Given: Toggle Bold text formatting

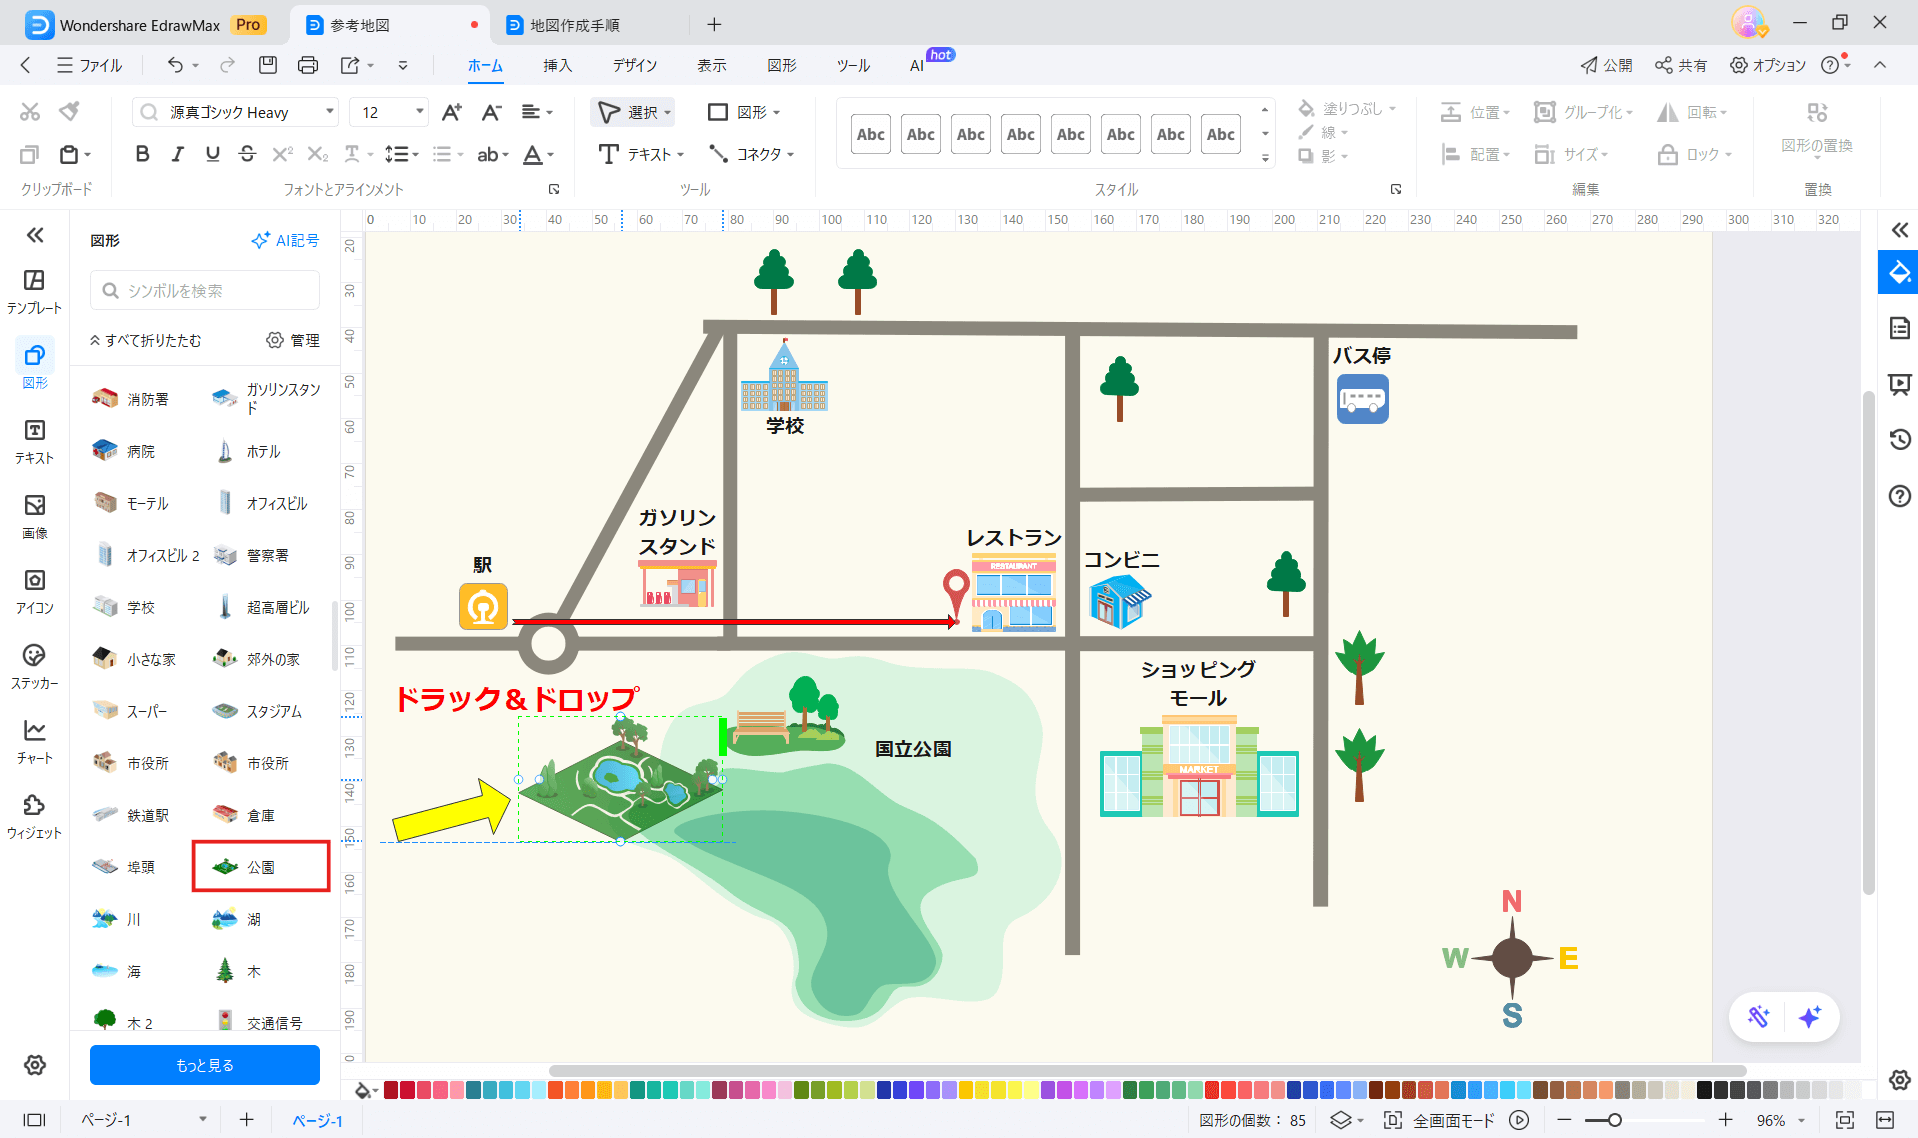Looking at the screenshot, I should 142,154.
